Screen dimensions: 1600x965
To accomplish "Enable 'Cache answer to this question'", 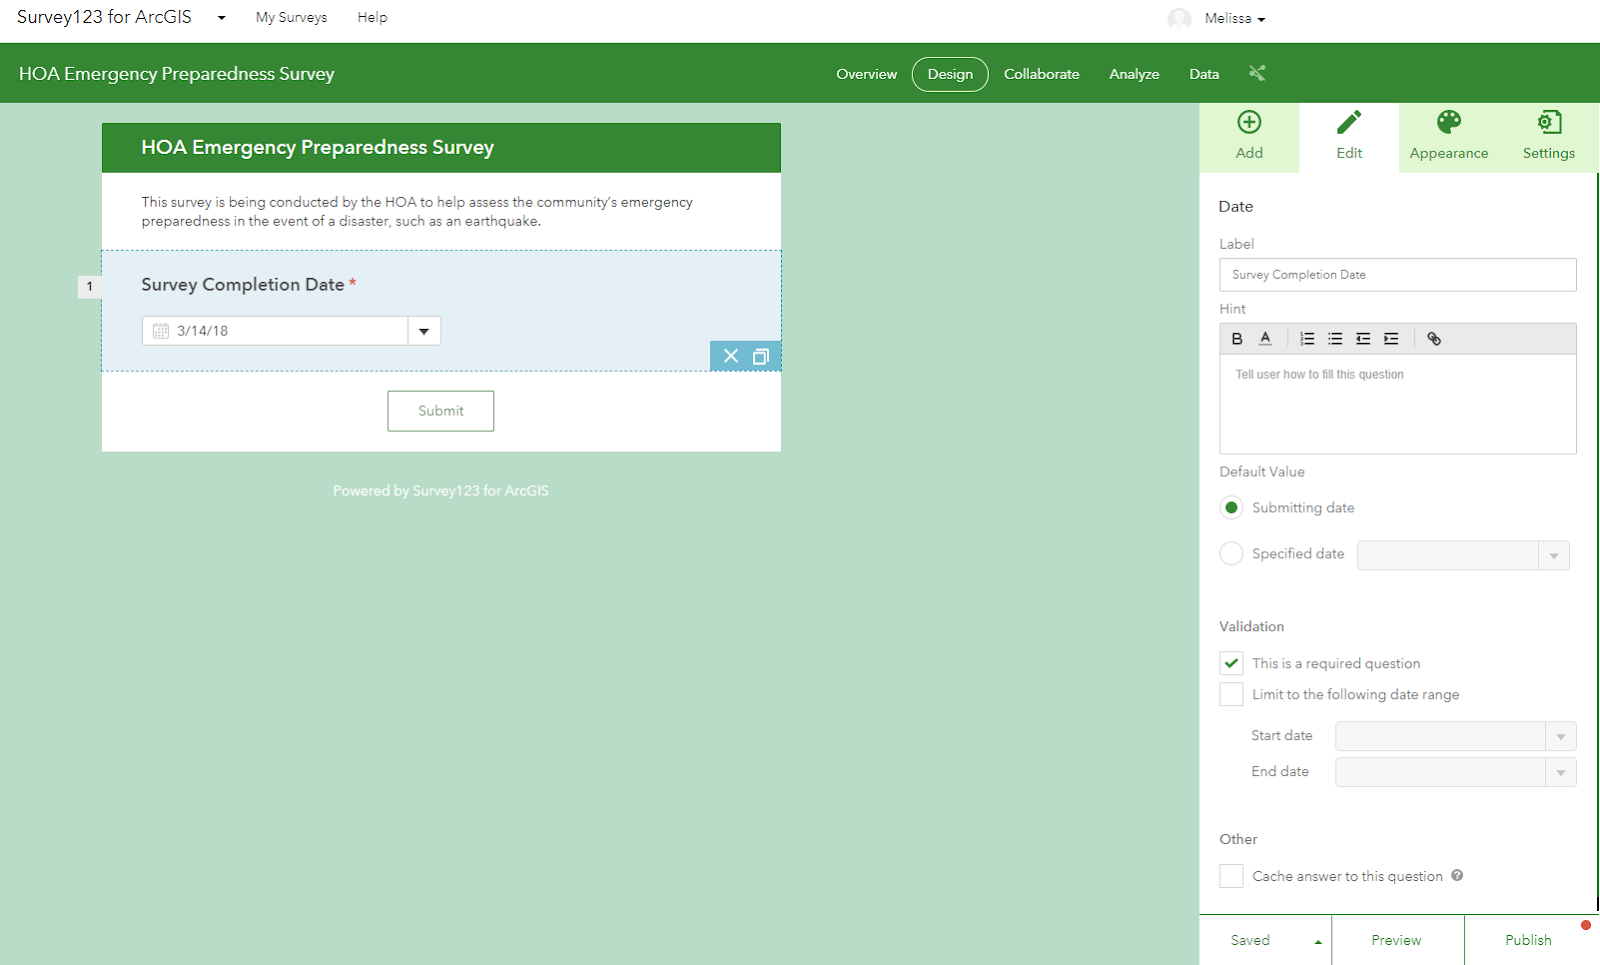I will [1231, 875].
